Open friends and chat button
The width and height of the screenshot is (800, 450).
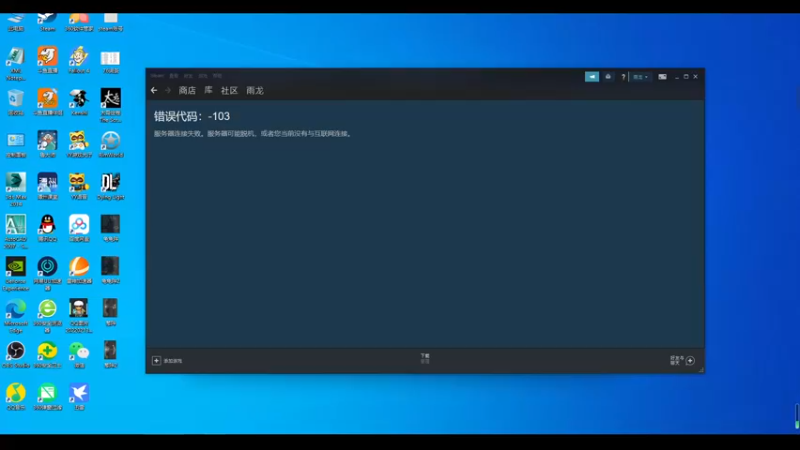(x=683, y=360)
